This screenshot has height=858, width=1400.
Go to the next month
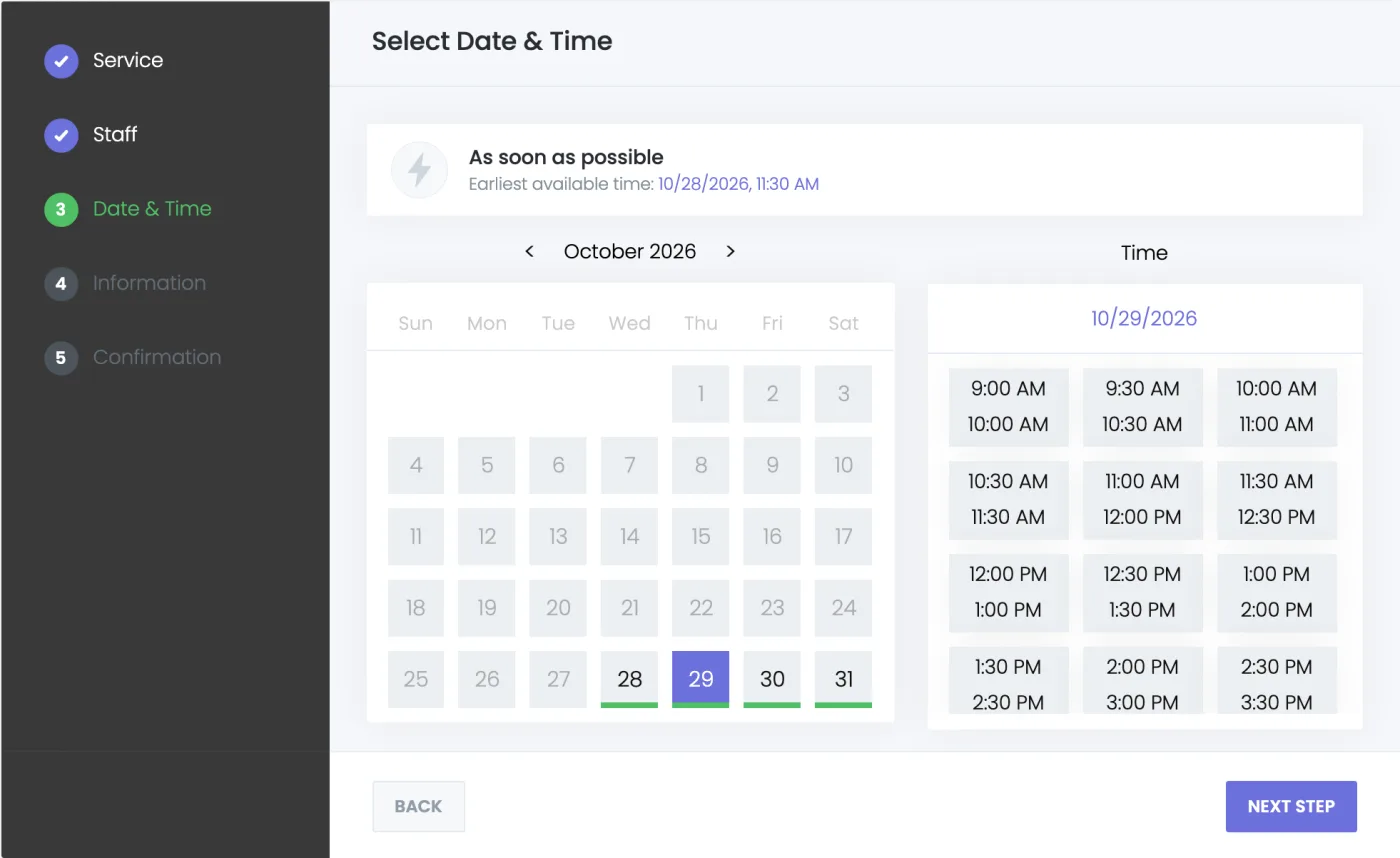730,251
